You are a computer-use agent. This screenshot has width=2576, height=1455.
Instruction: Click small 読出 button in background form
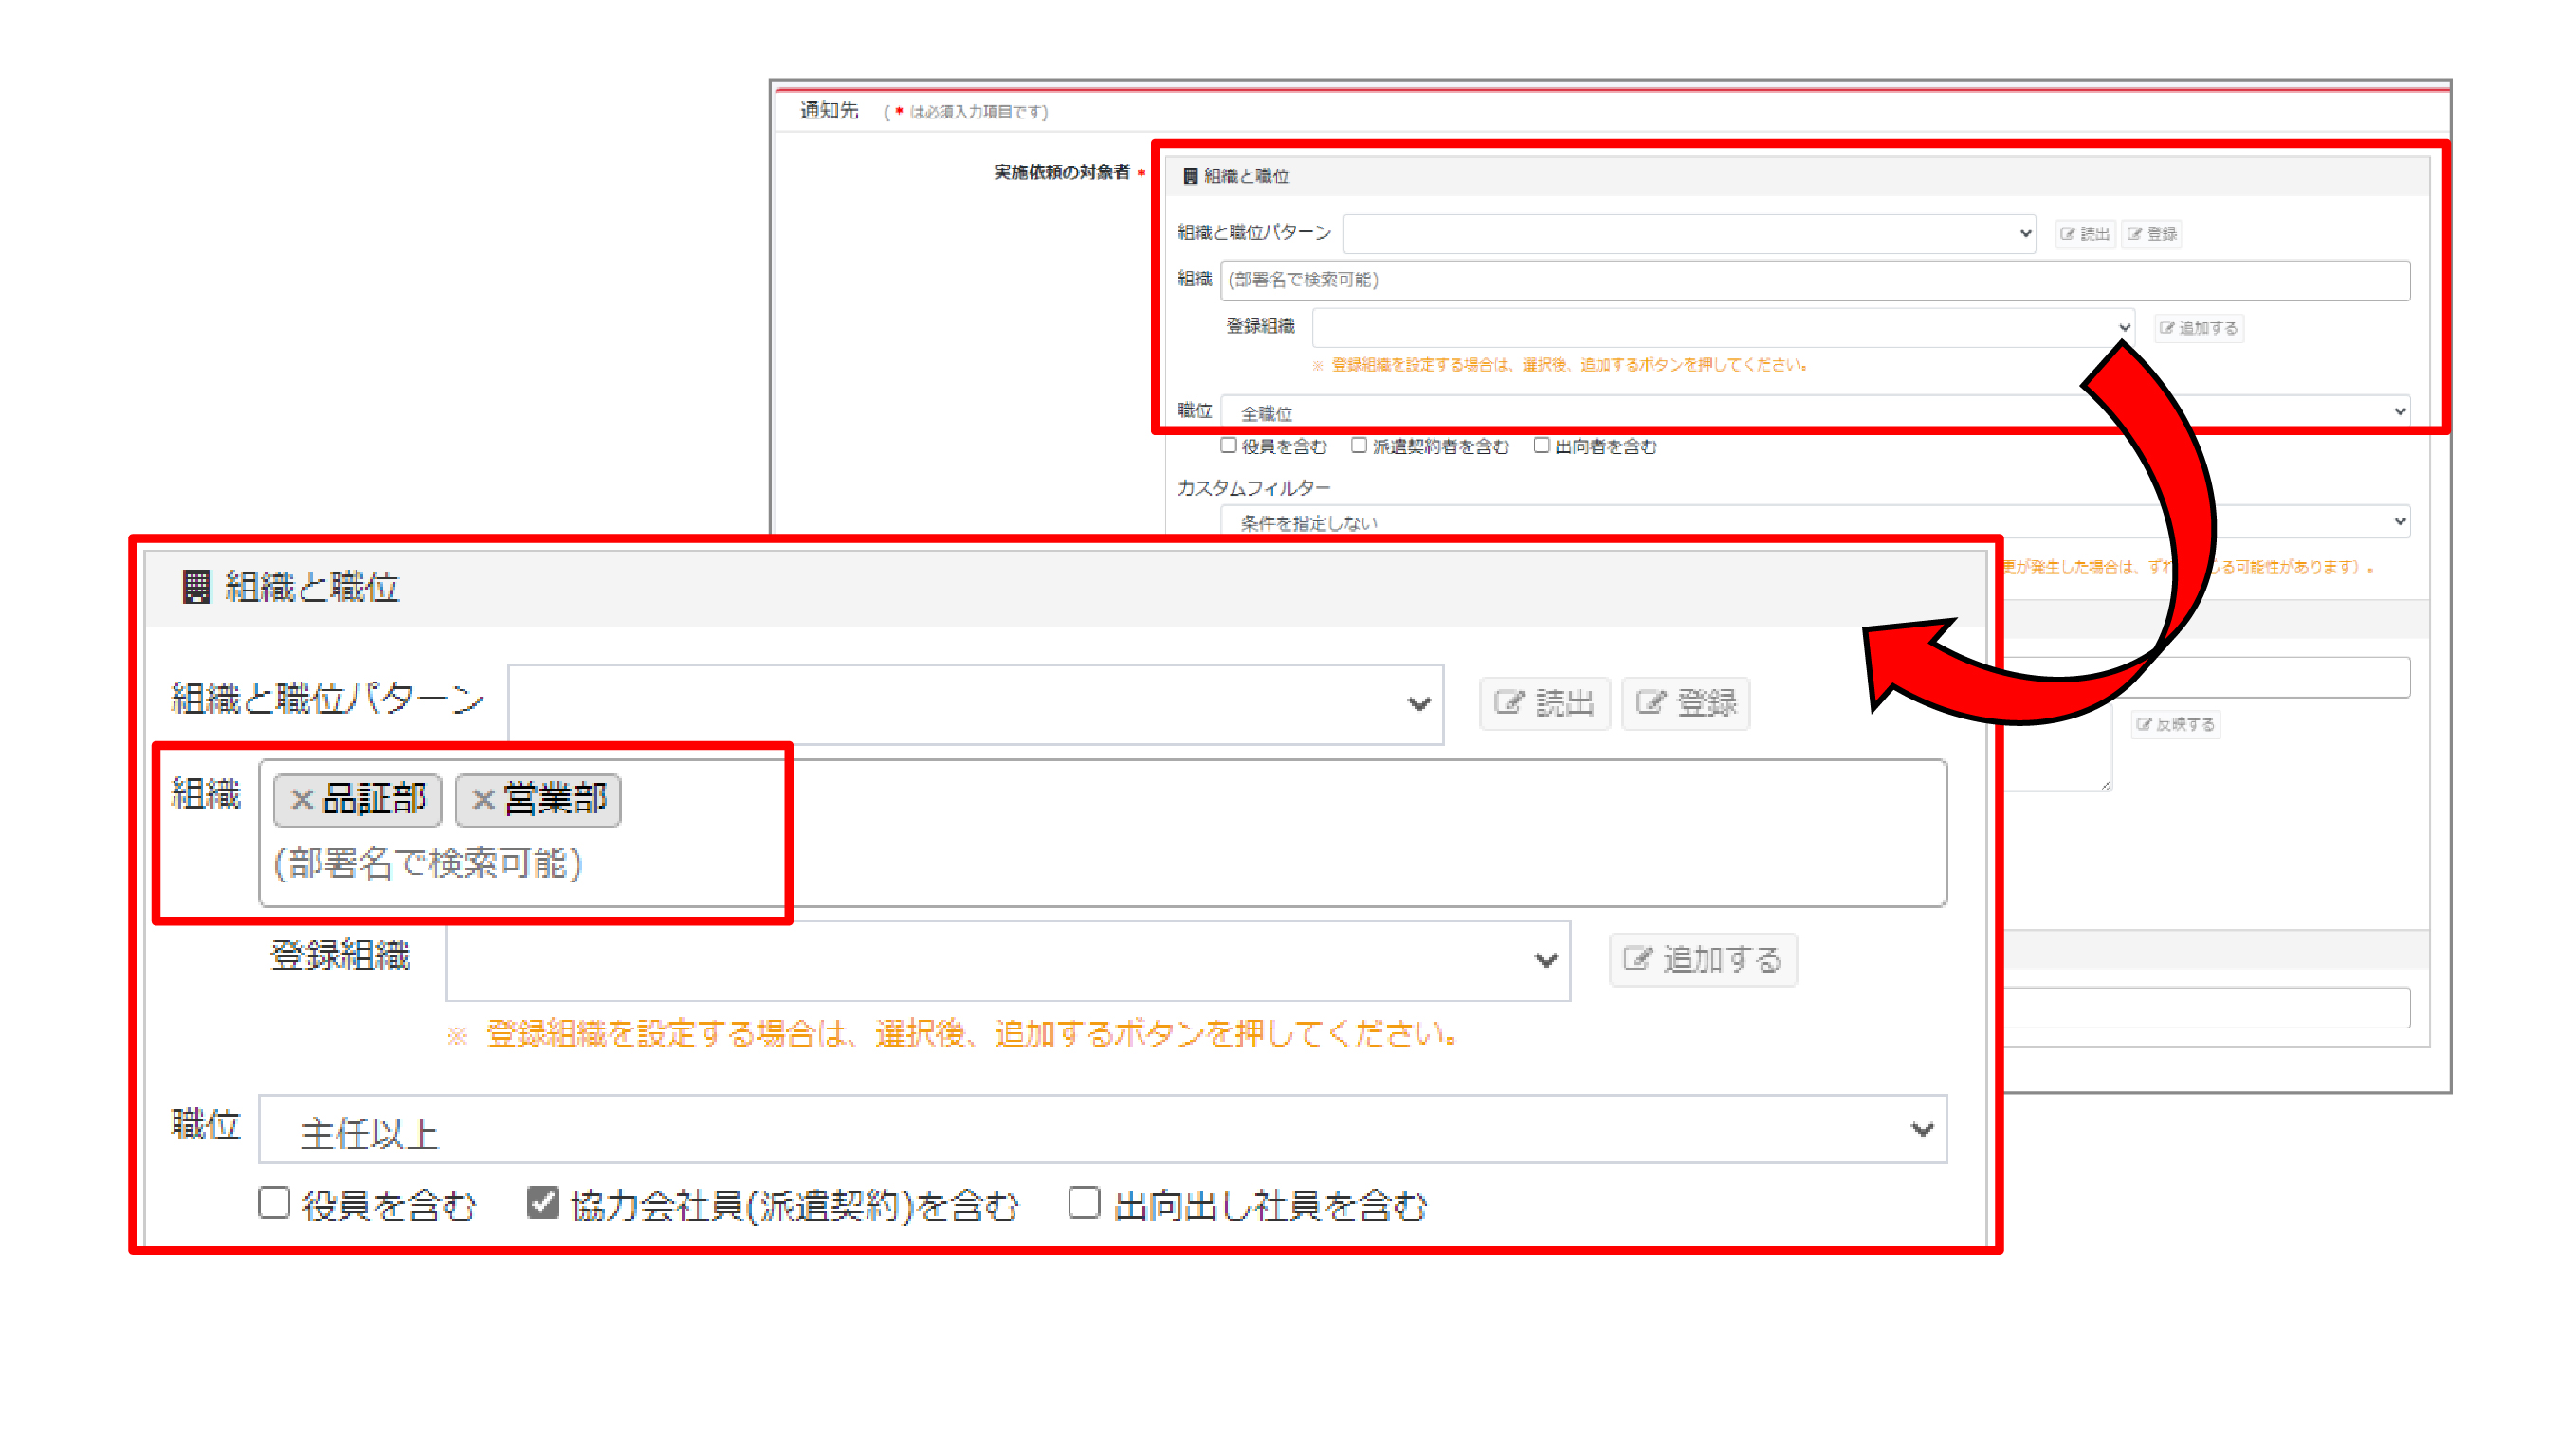[2085, 234]
